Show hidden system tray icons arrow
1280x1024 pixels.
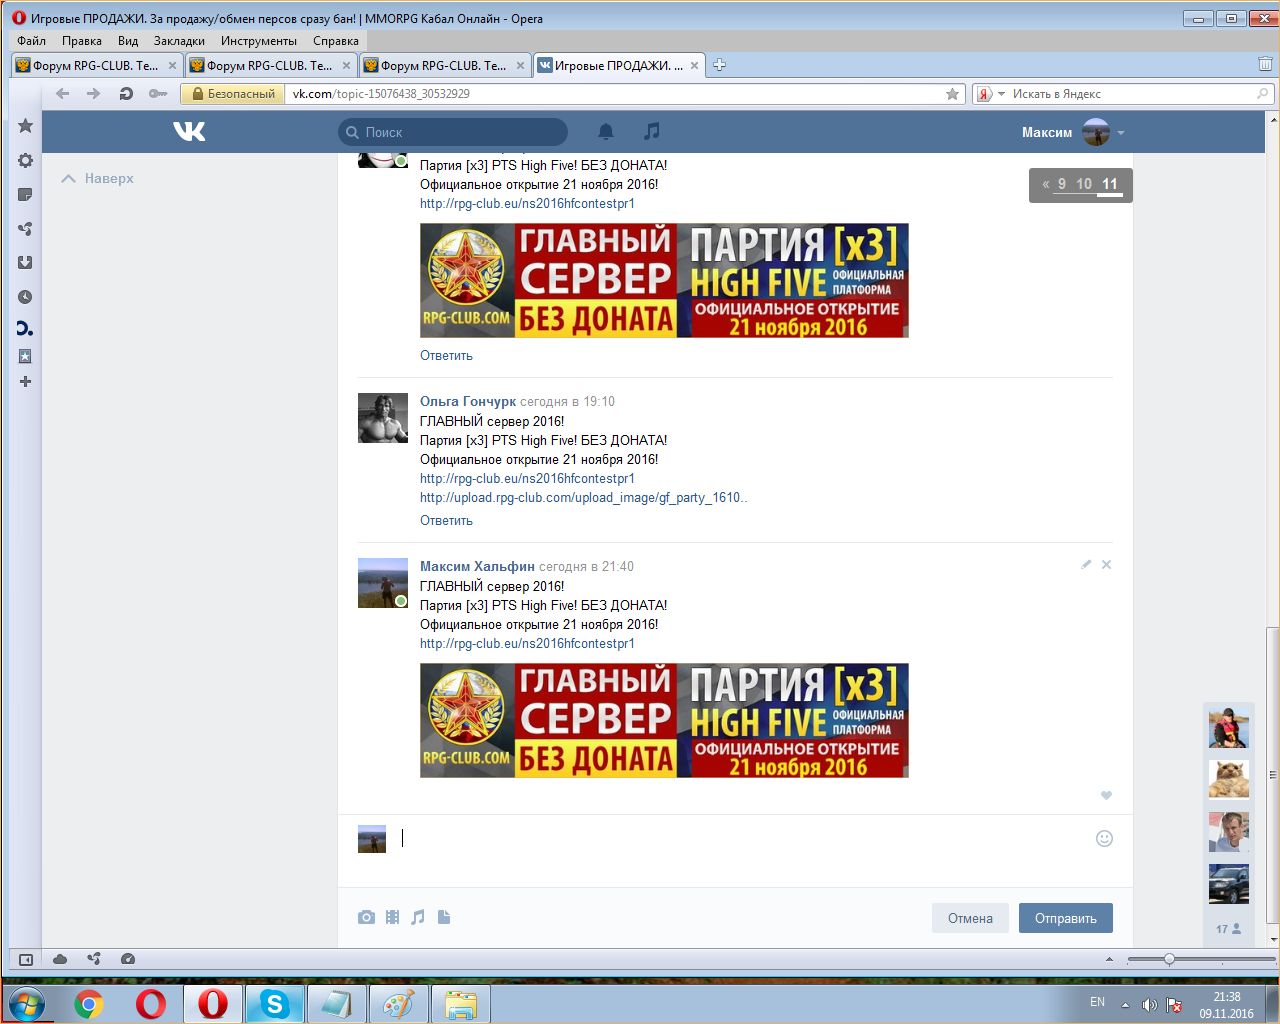pos(1125,1003)
